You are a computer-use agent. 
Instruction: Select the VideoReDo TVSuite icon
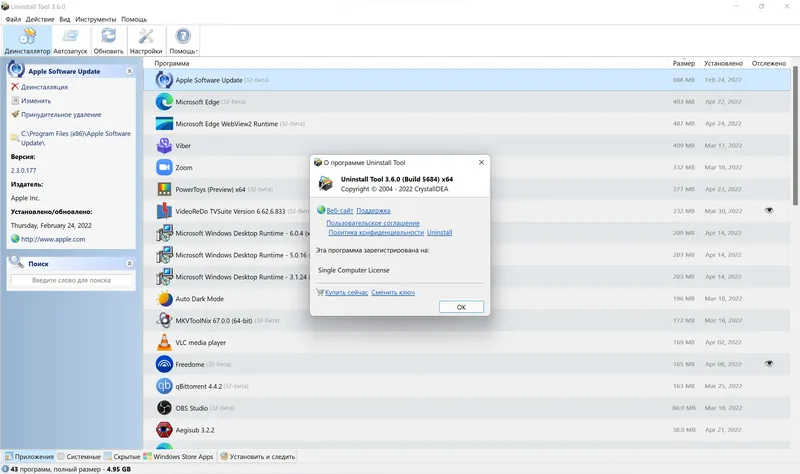coord(164,211)
